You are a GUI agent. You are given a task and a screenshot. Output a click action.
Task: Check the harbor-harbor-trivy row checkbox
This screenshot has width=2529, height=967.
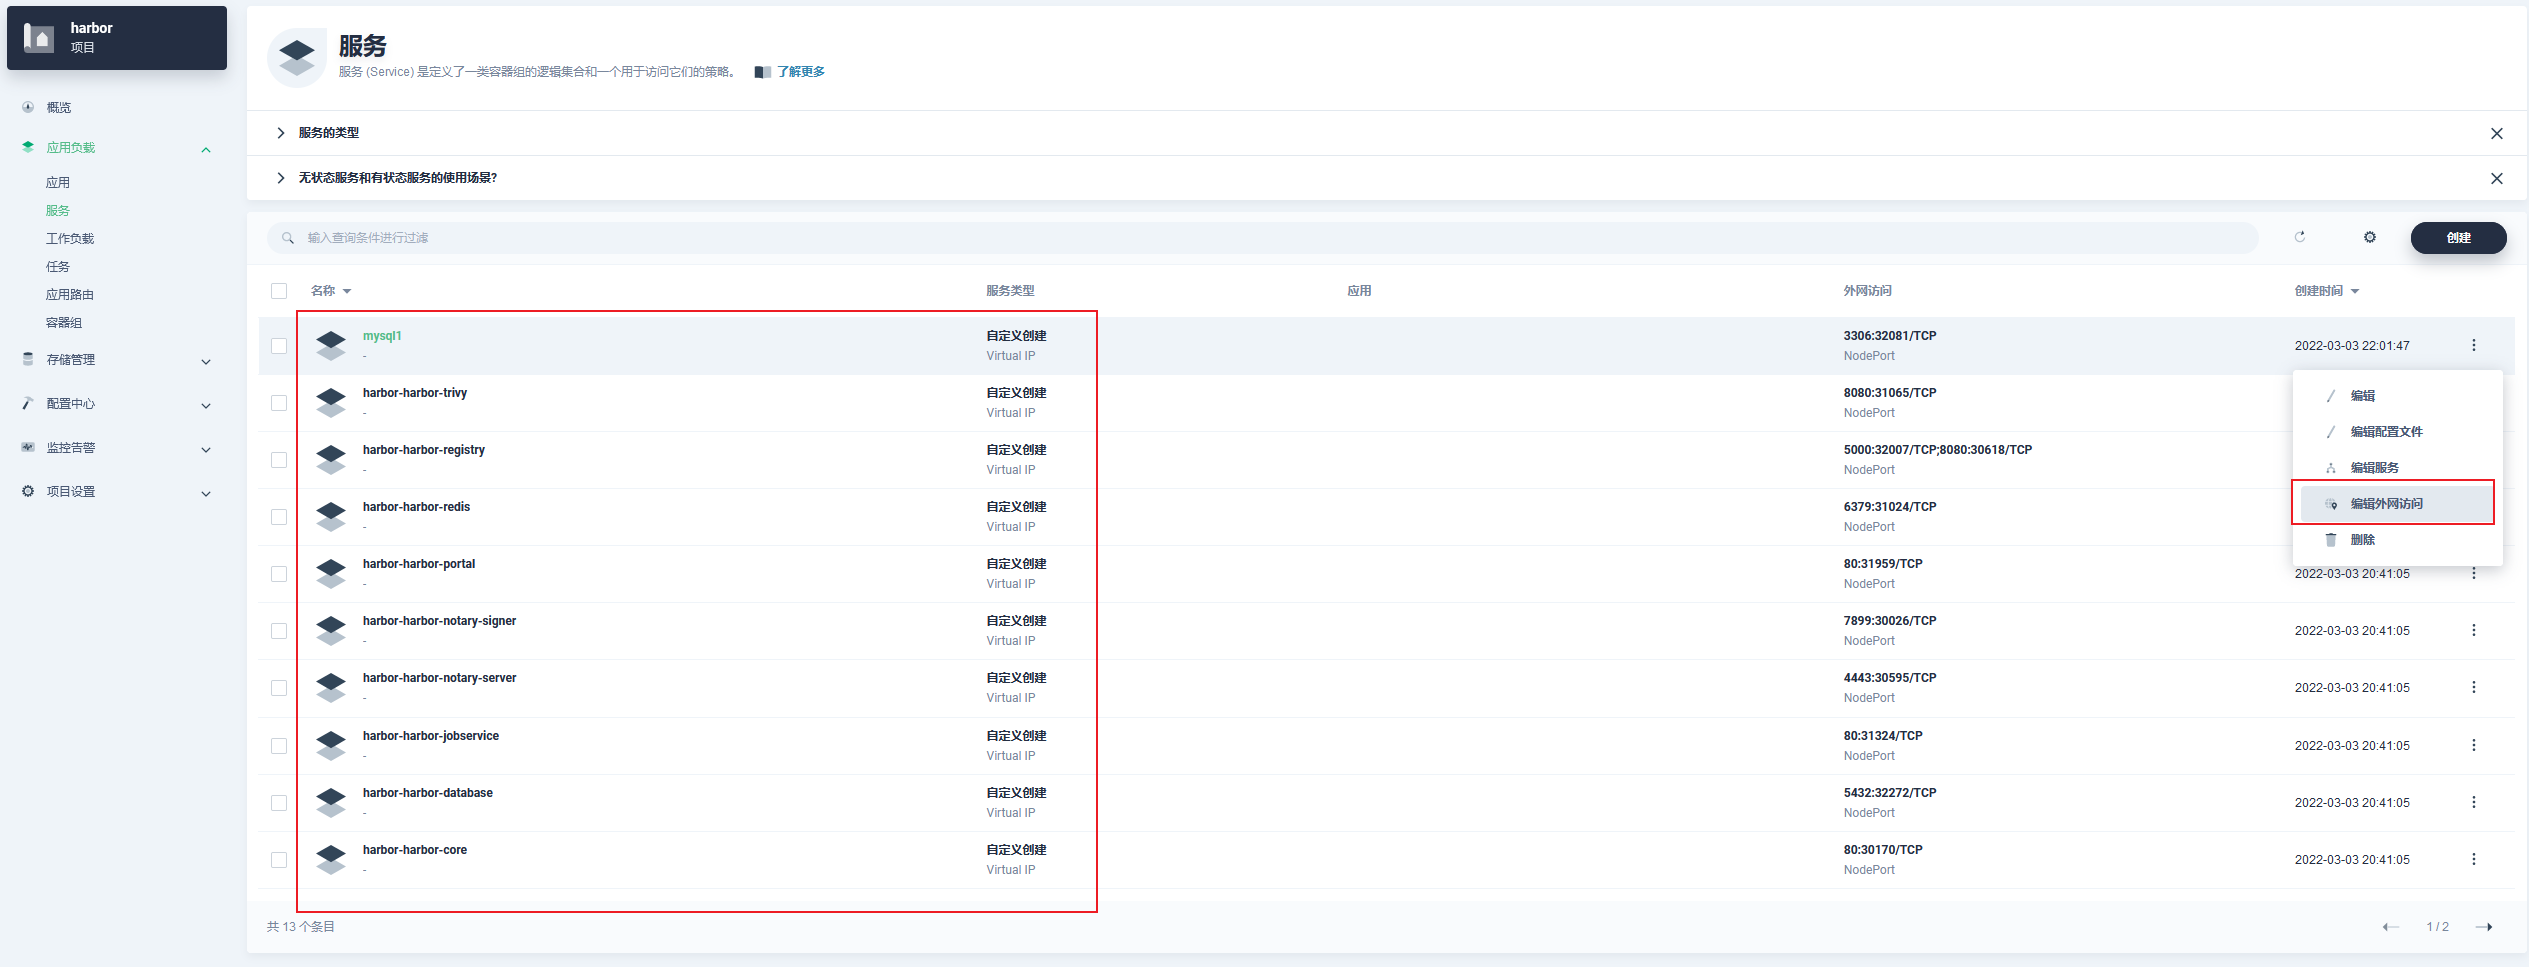279,403
